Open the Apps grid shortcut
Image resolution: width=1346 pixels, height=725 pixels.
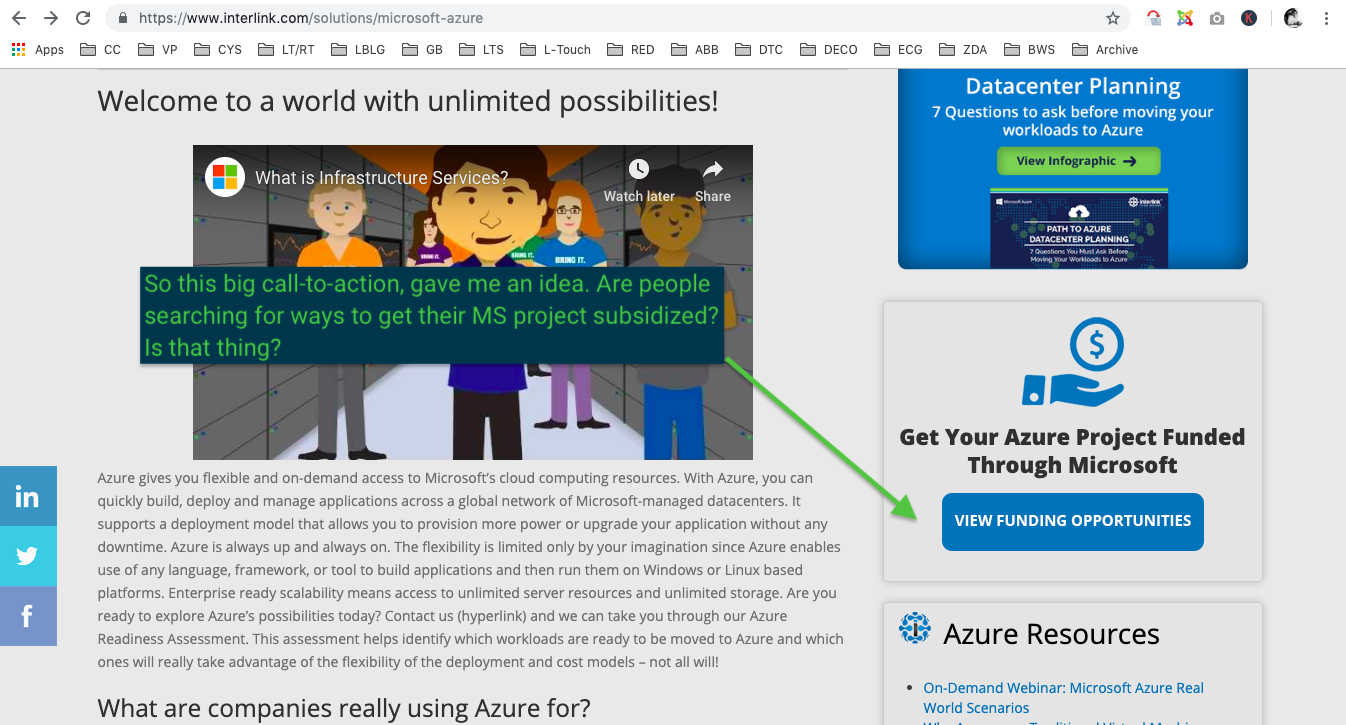click(37, 49)
